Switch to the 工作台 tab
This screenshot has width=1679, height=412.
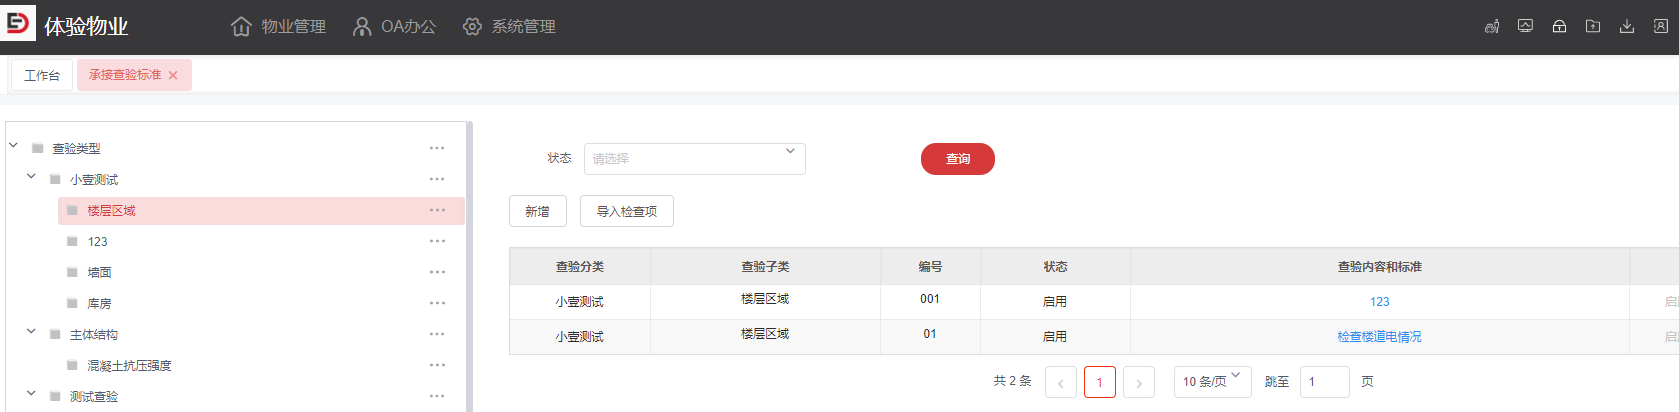coord(42,75)
